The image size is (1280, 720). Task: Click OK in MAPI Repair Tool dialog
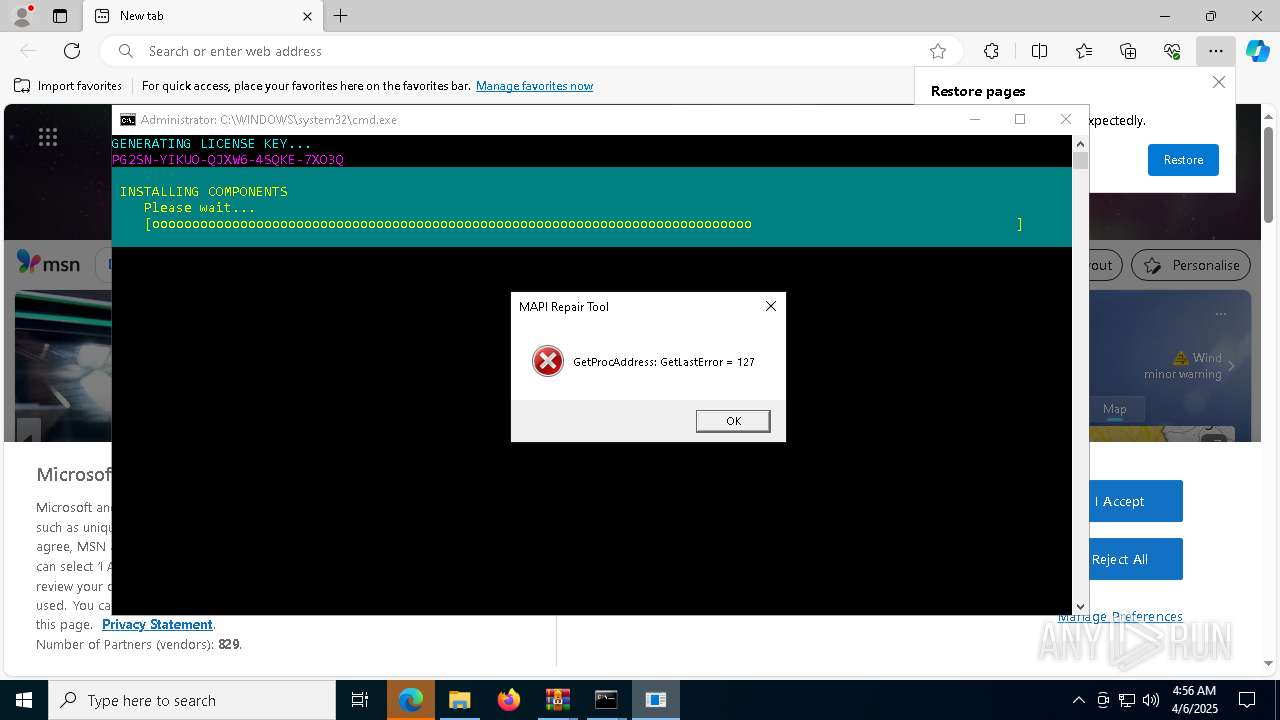pyautogui.click(x=733, y=421)
